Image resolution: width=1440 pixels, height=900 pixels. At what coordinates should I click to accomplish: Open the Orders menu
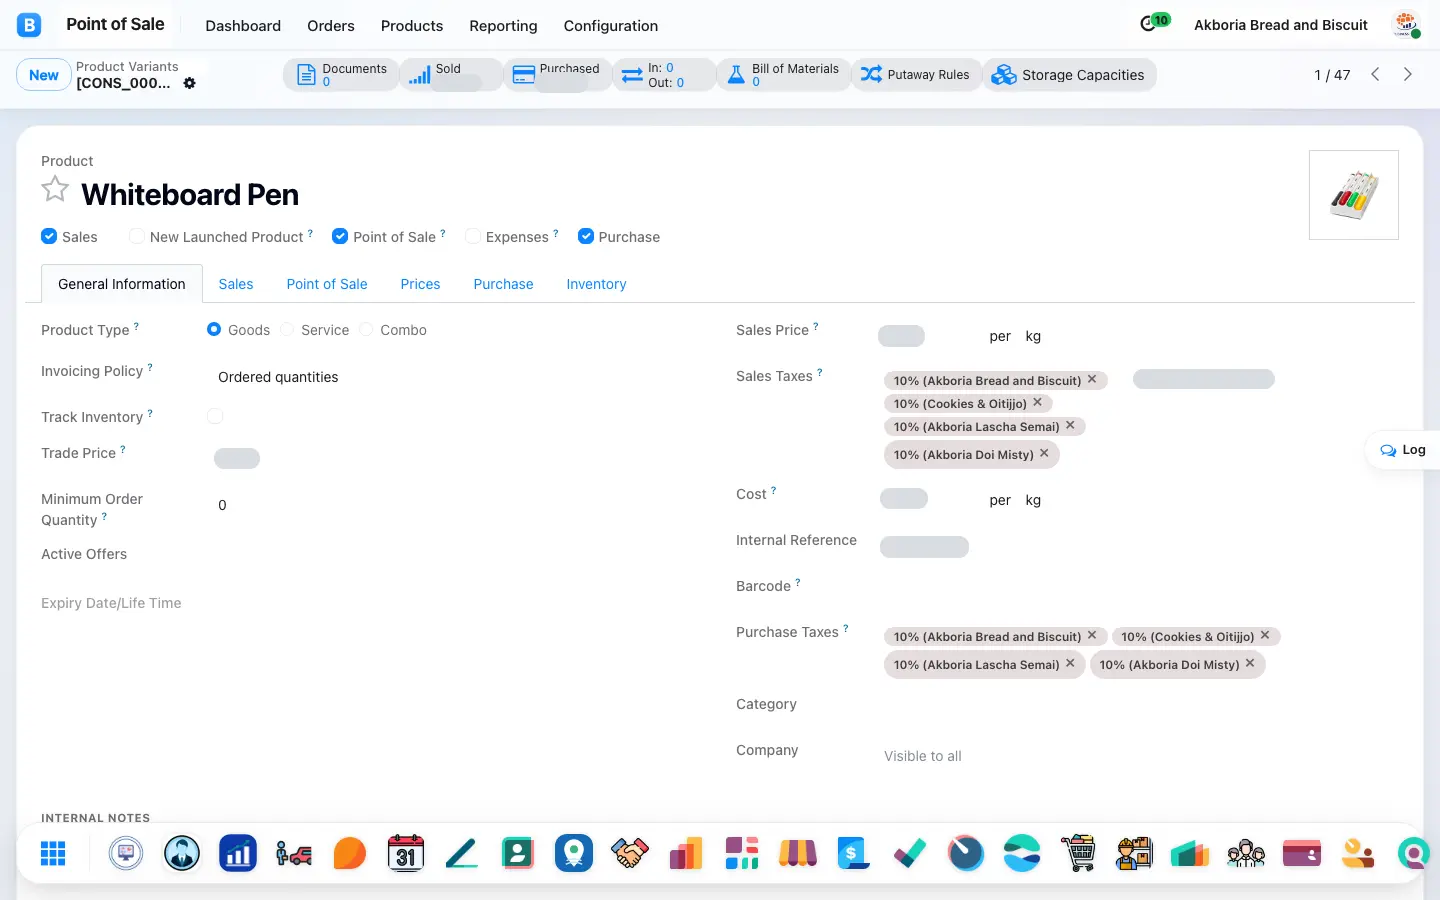(x=331, y=26)
